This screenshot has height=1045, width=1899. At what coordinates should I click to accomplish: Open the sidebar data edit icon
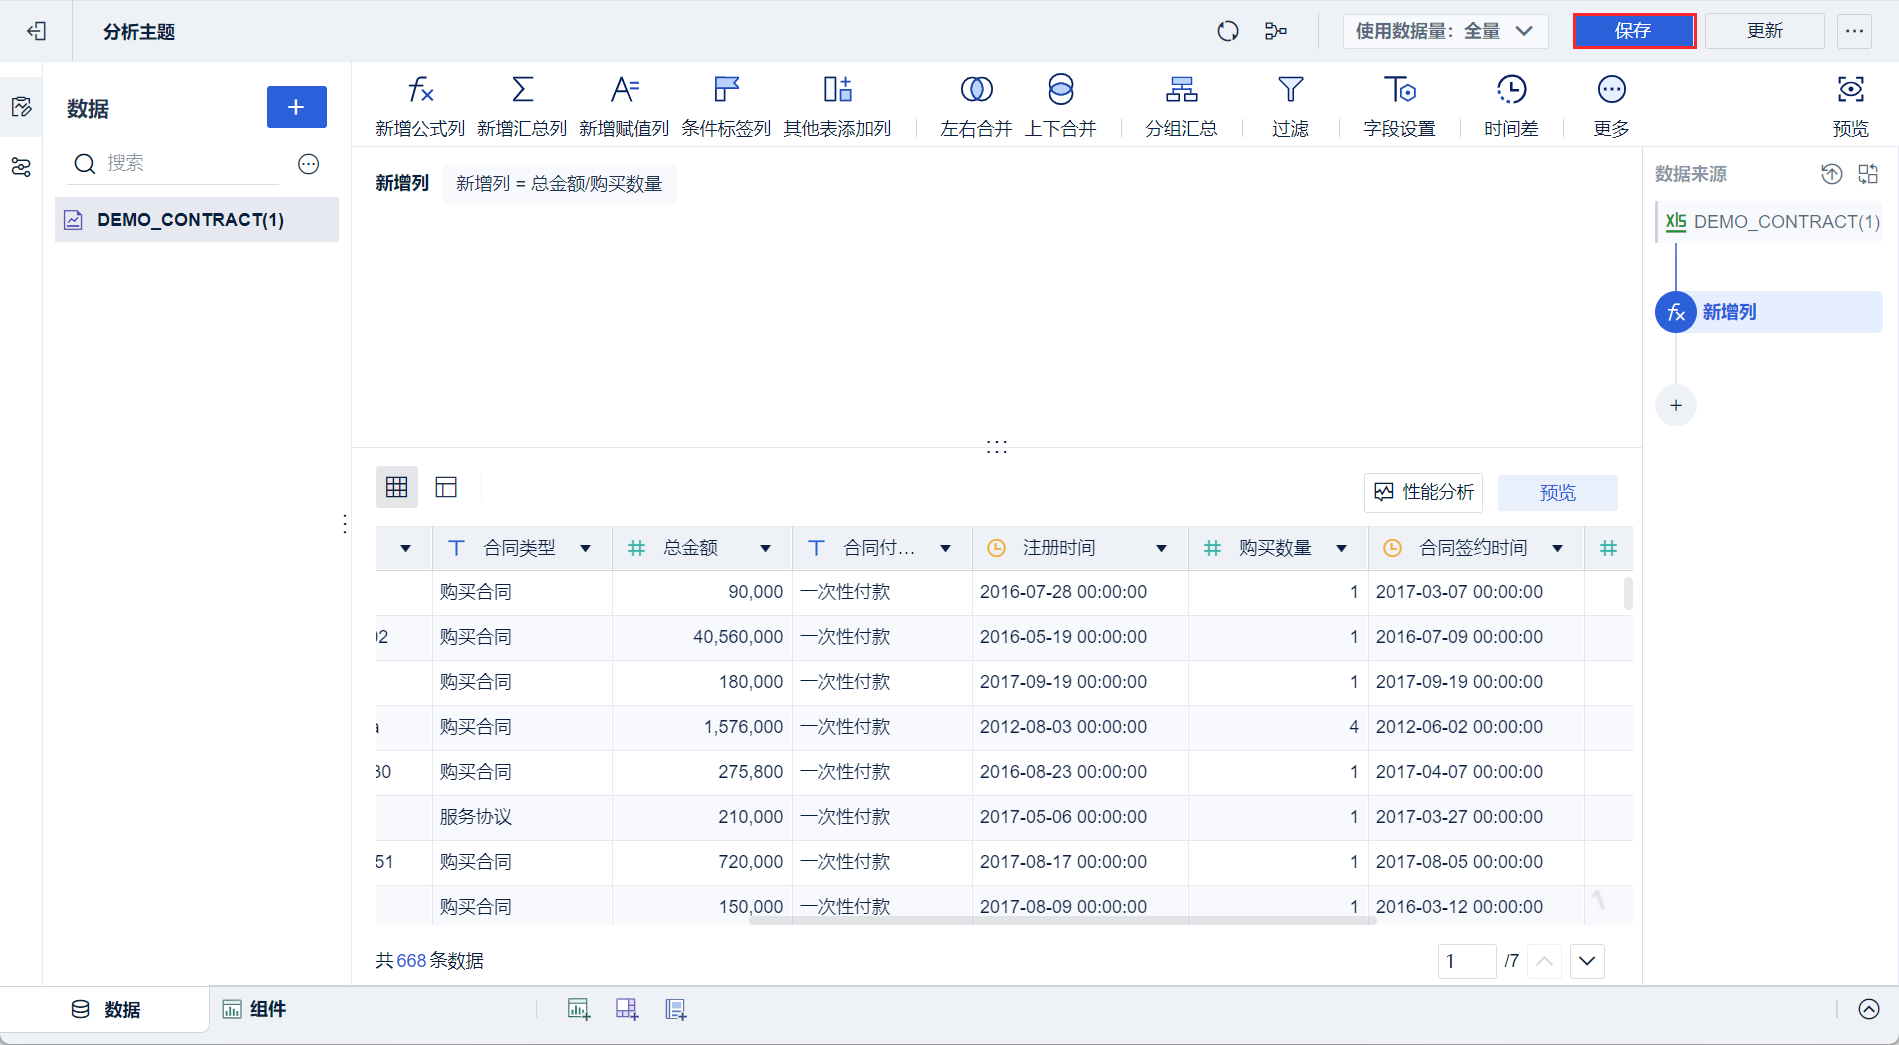click(x=21, y=107)
